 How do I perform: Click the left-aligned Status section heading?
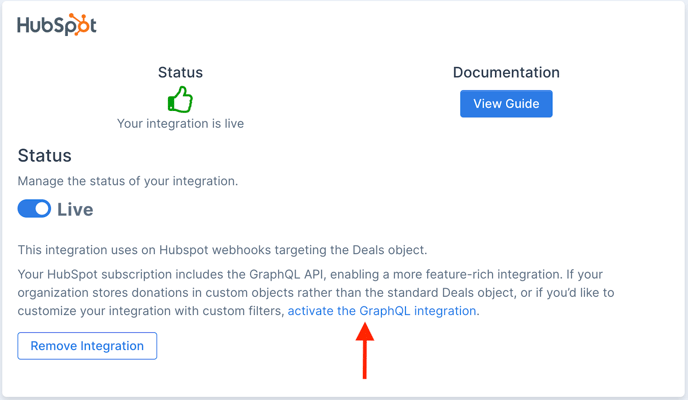pyautogui.click(x=44, y=156)
